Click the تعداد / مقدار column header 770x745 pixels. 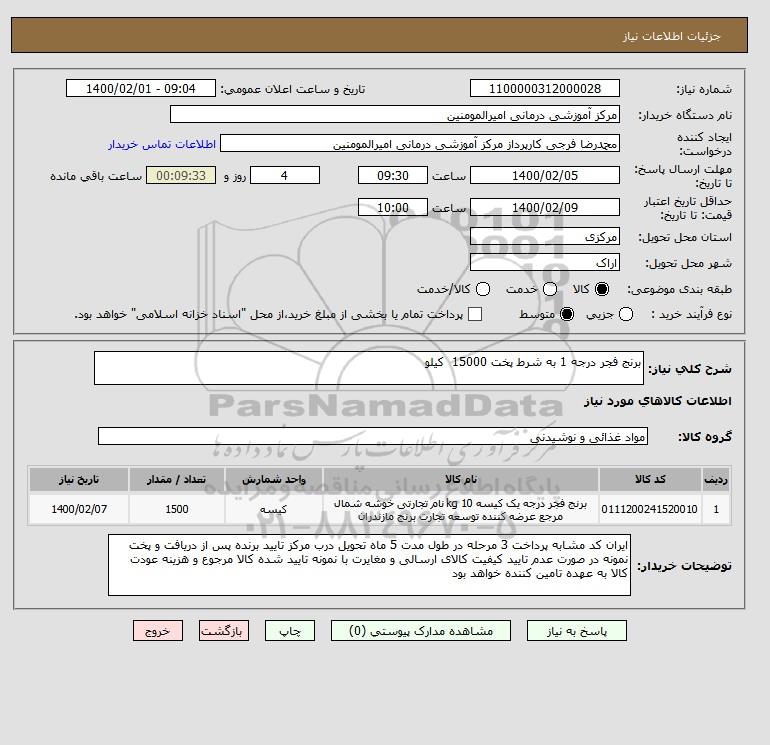pyautogui.click(x=177, y=480)
